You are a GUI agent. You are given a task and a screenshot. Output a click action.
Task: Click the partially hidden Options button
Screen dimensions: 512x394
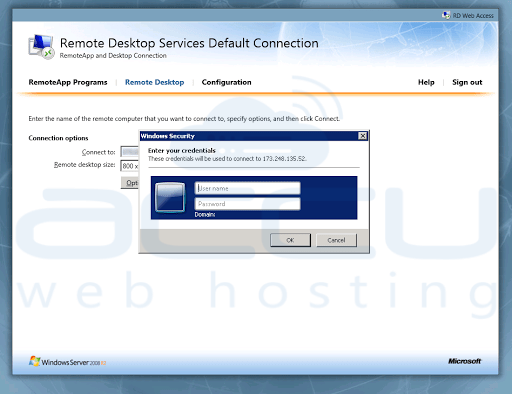[x=130, y=183]
